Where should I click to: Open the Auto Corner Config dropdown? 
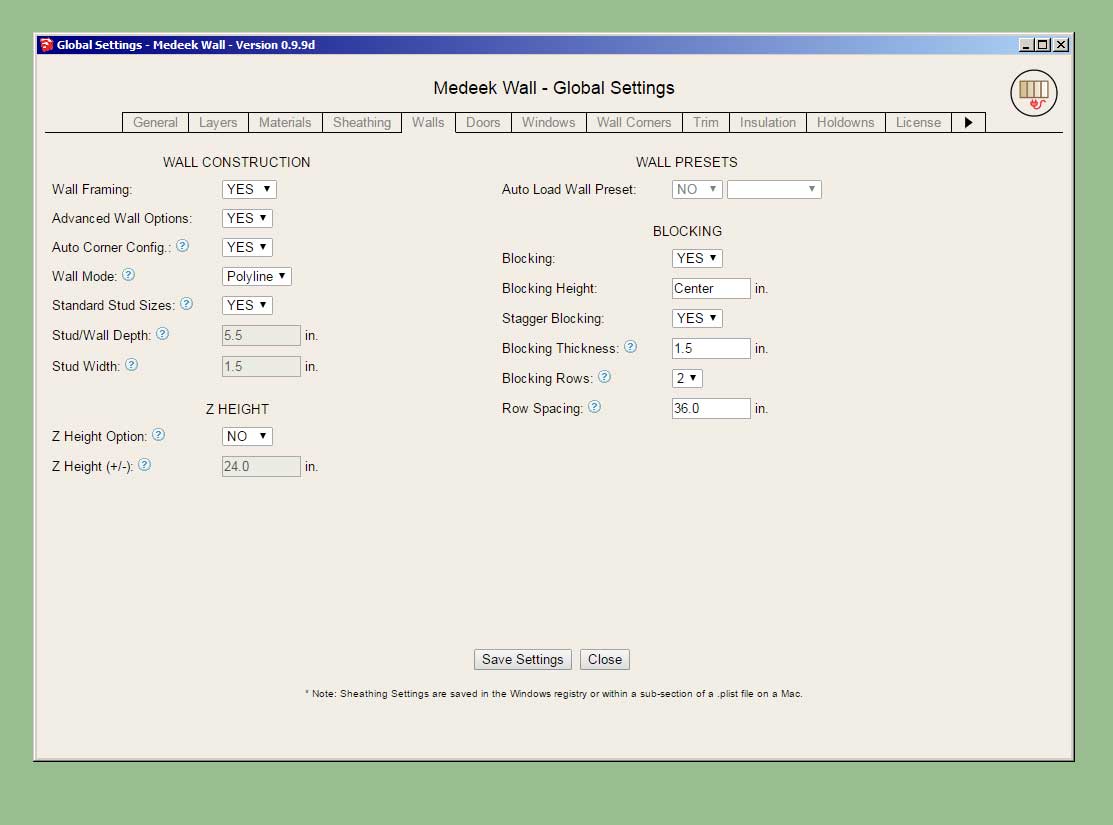tap(247, 247)
